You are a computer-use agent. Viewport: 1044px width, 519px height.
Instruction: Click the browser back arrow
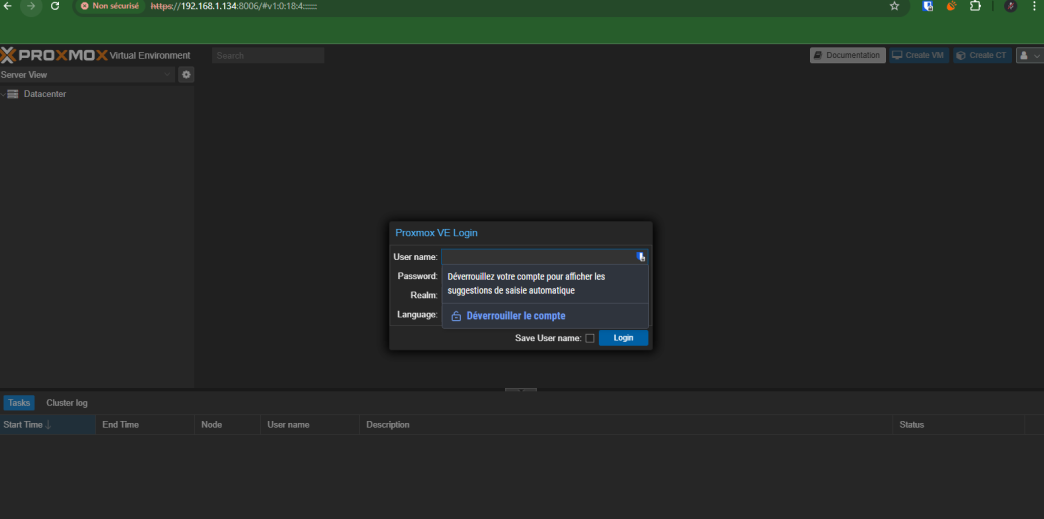pyautogui.click(x=9, y=6)
